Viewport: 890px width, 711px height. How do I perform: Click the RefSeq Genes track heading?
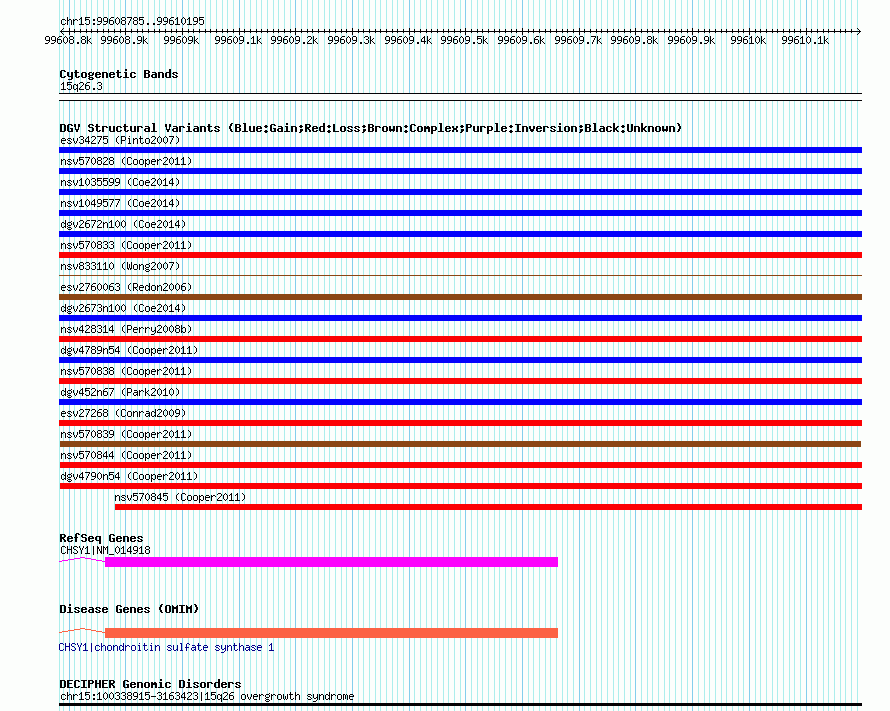(x=101, y=538)
